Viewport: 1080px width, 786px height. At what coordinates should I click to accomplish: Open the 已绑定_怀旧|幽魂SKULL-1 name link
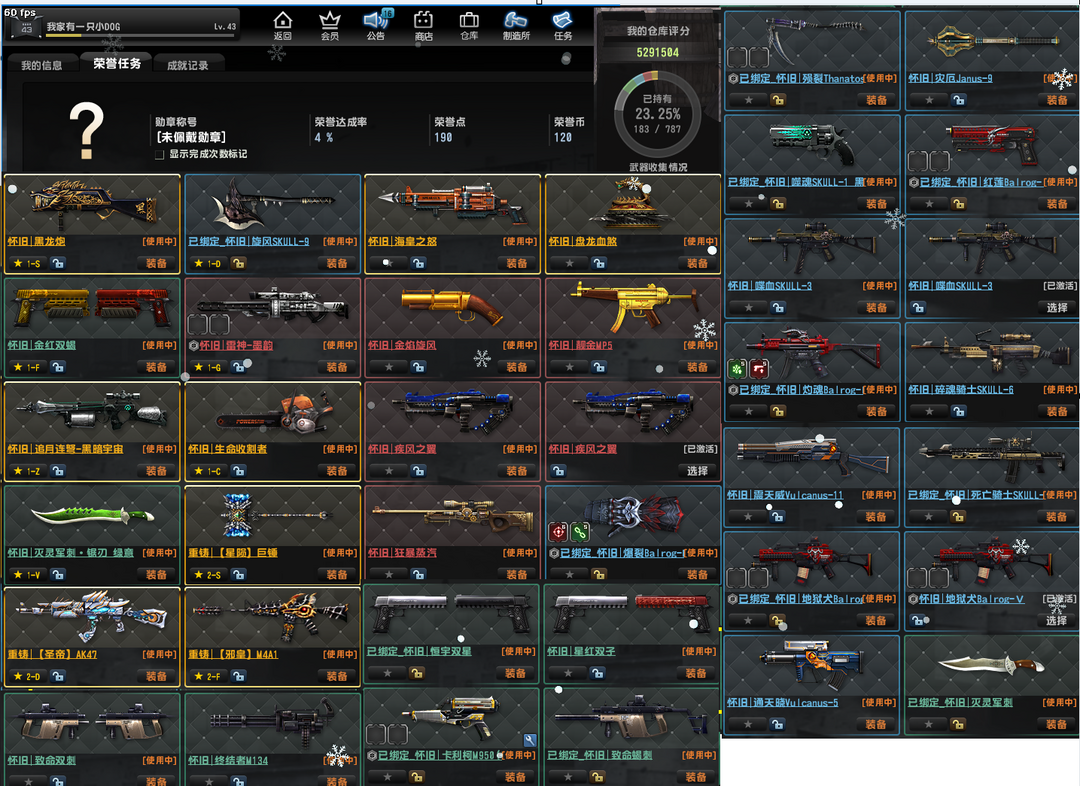[796, 183]
